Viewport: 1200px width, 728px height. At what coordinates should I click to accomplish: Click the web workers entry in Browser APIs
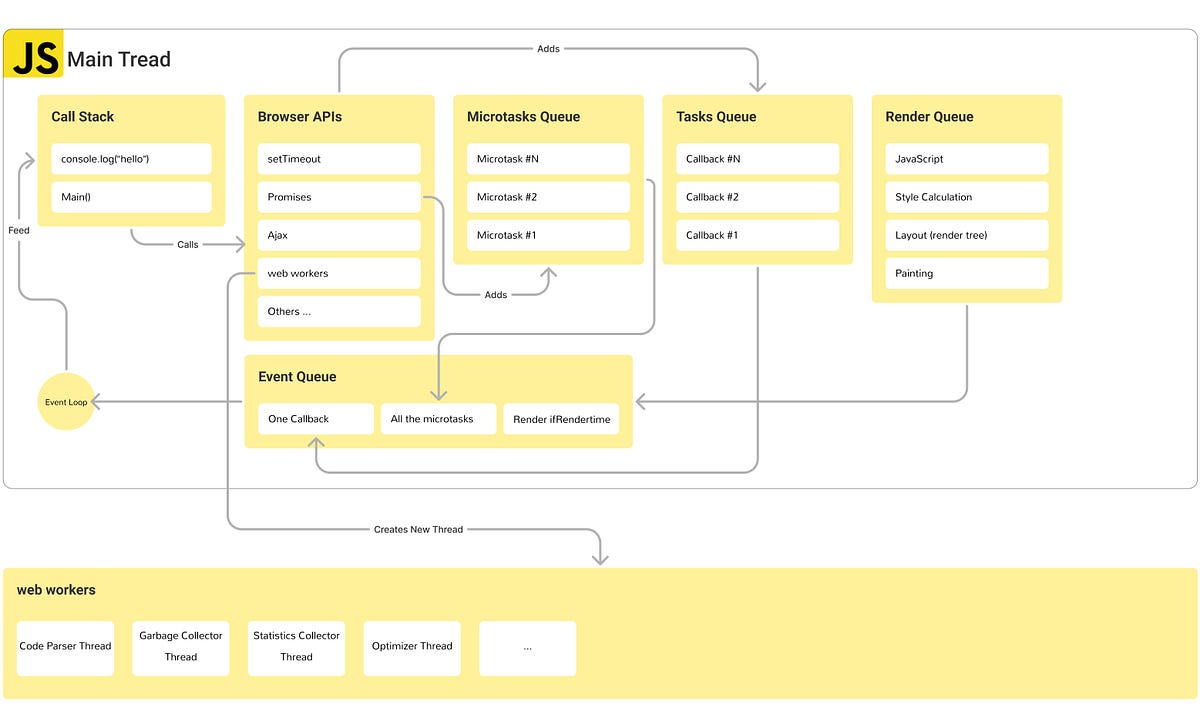[x=338, y=273]
